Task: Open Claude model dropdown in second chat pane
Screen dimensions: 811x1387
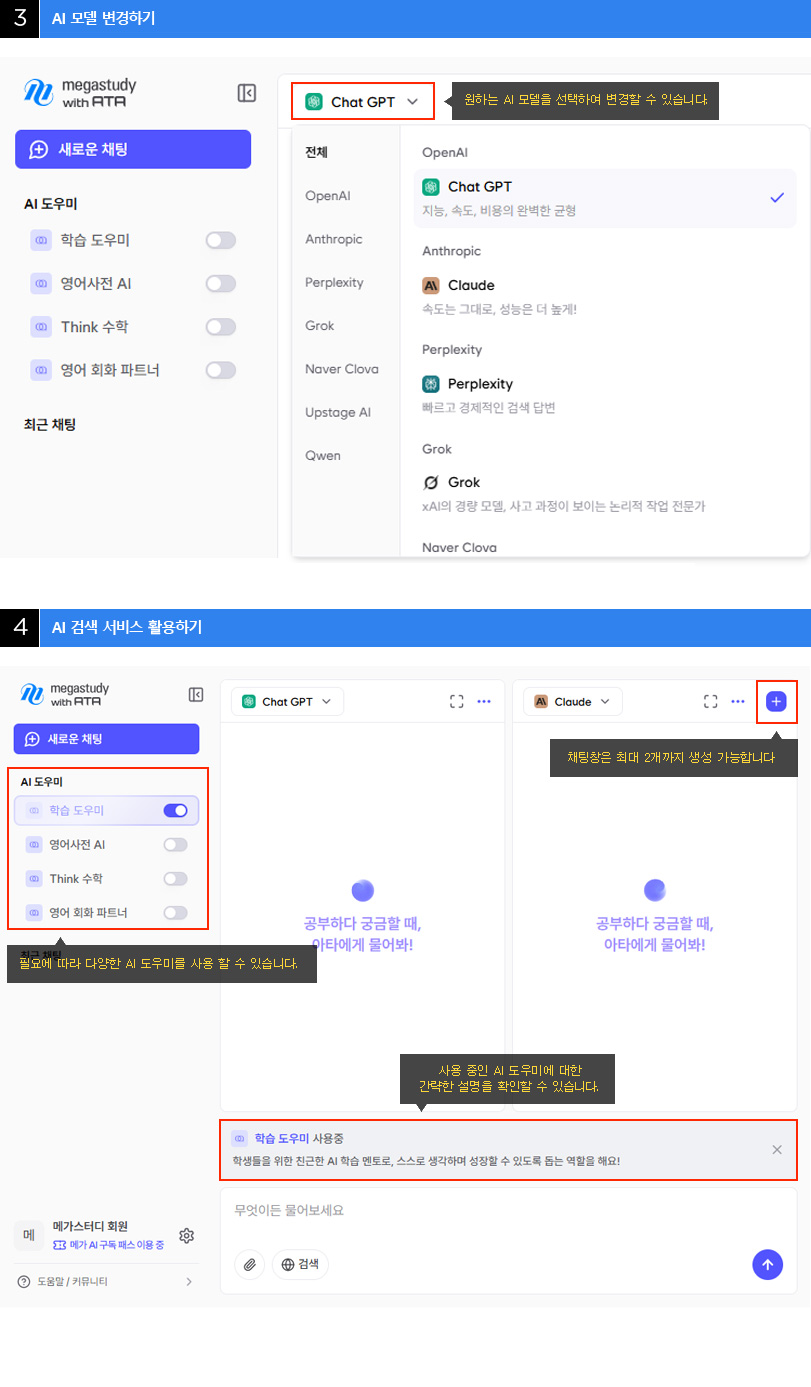Action: point(573,702)
